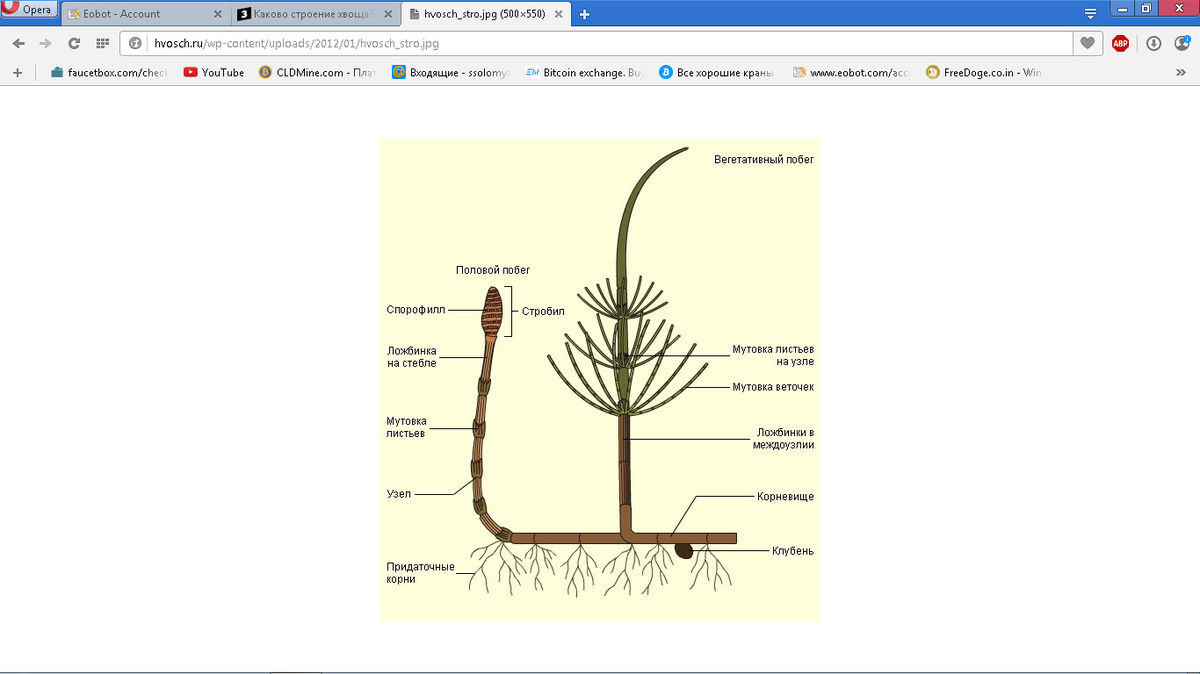The height and width of the screenshot is (674, 1200).
Task: Click the 'Стробил' label
Action: [x=543, y=311]
